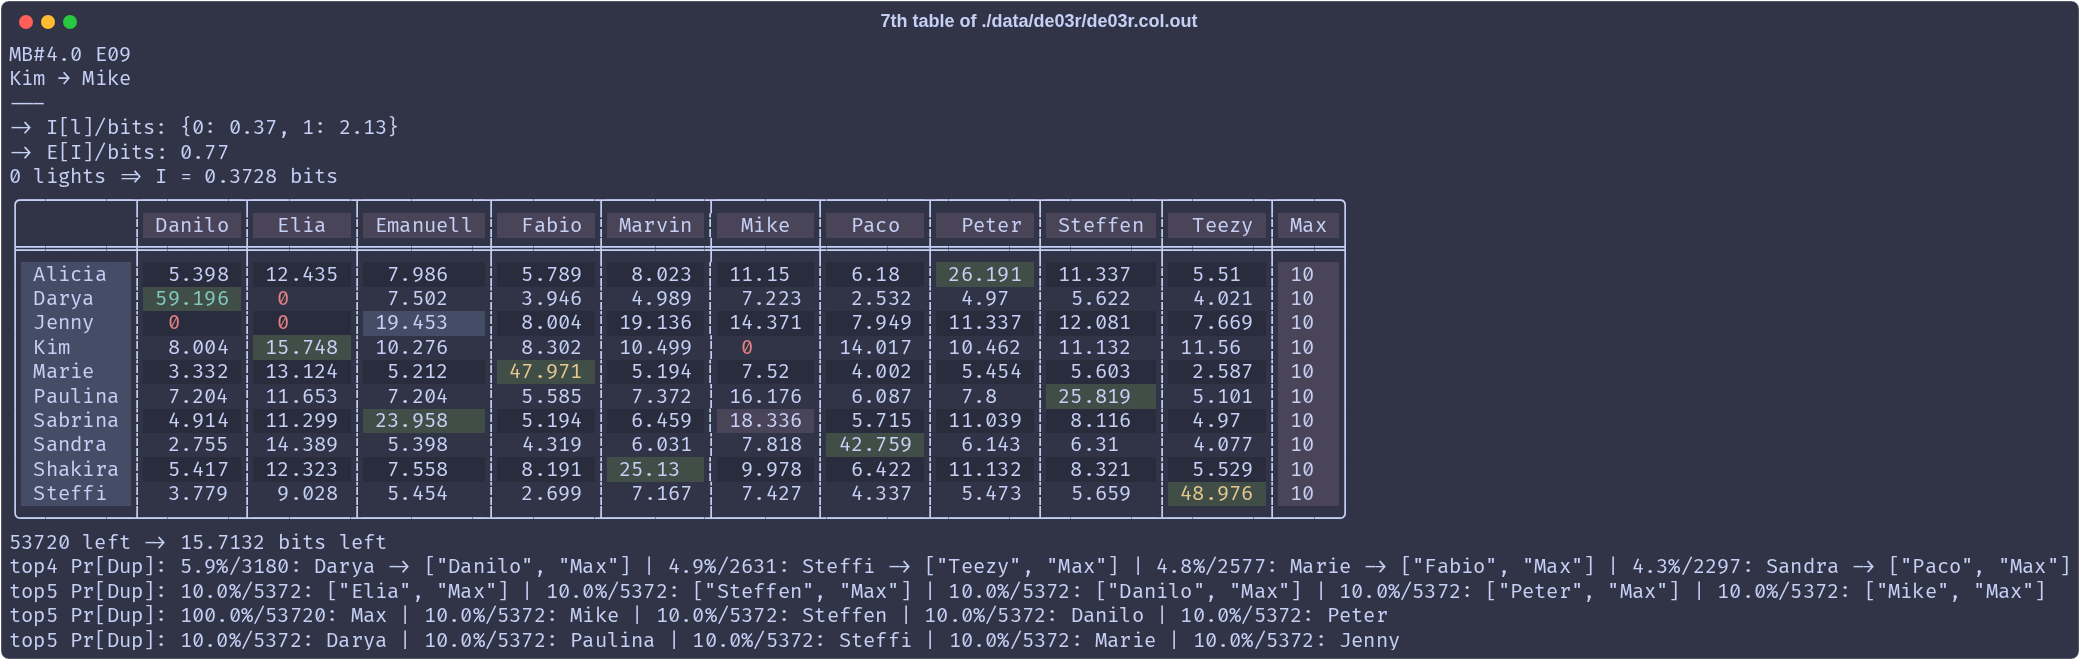Click the top5 Pr[Dup] line with 100.0%/53720: Max

(699, 616)
